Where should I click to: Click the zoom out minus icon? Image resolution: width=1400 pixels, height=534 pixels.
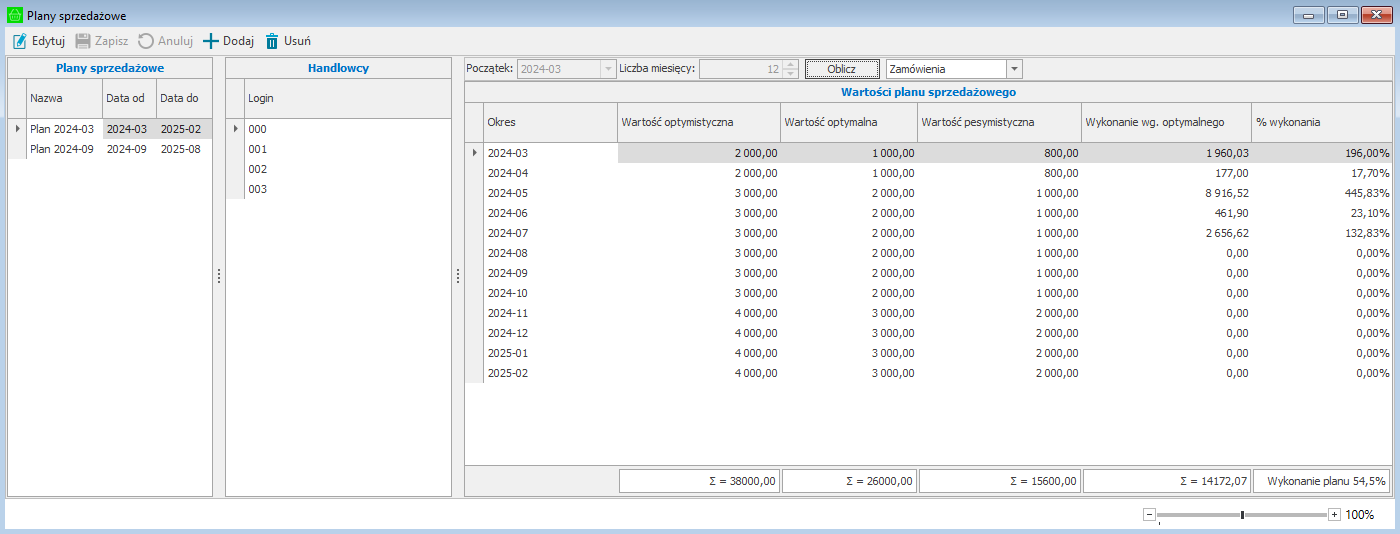tap(1149, 514)
